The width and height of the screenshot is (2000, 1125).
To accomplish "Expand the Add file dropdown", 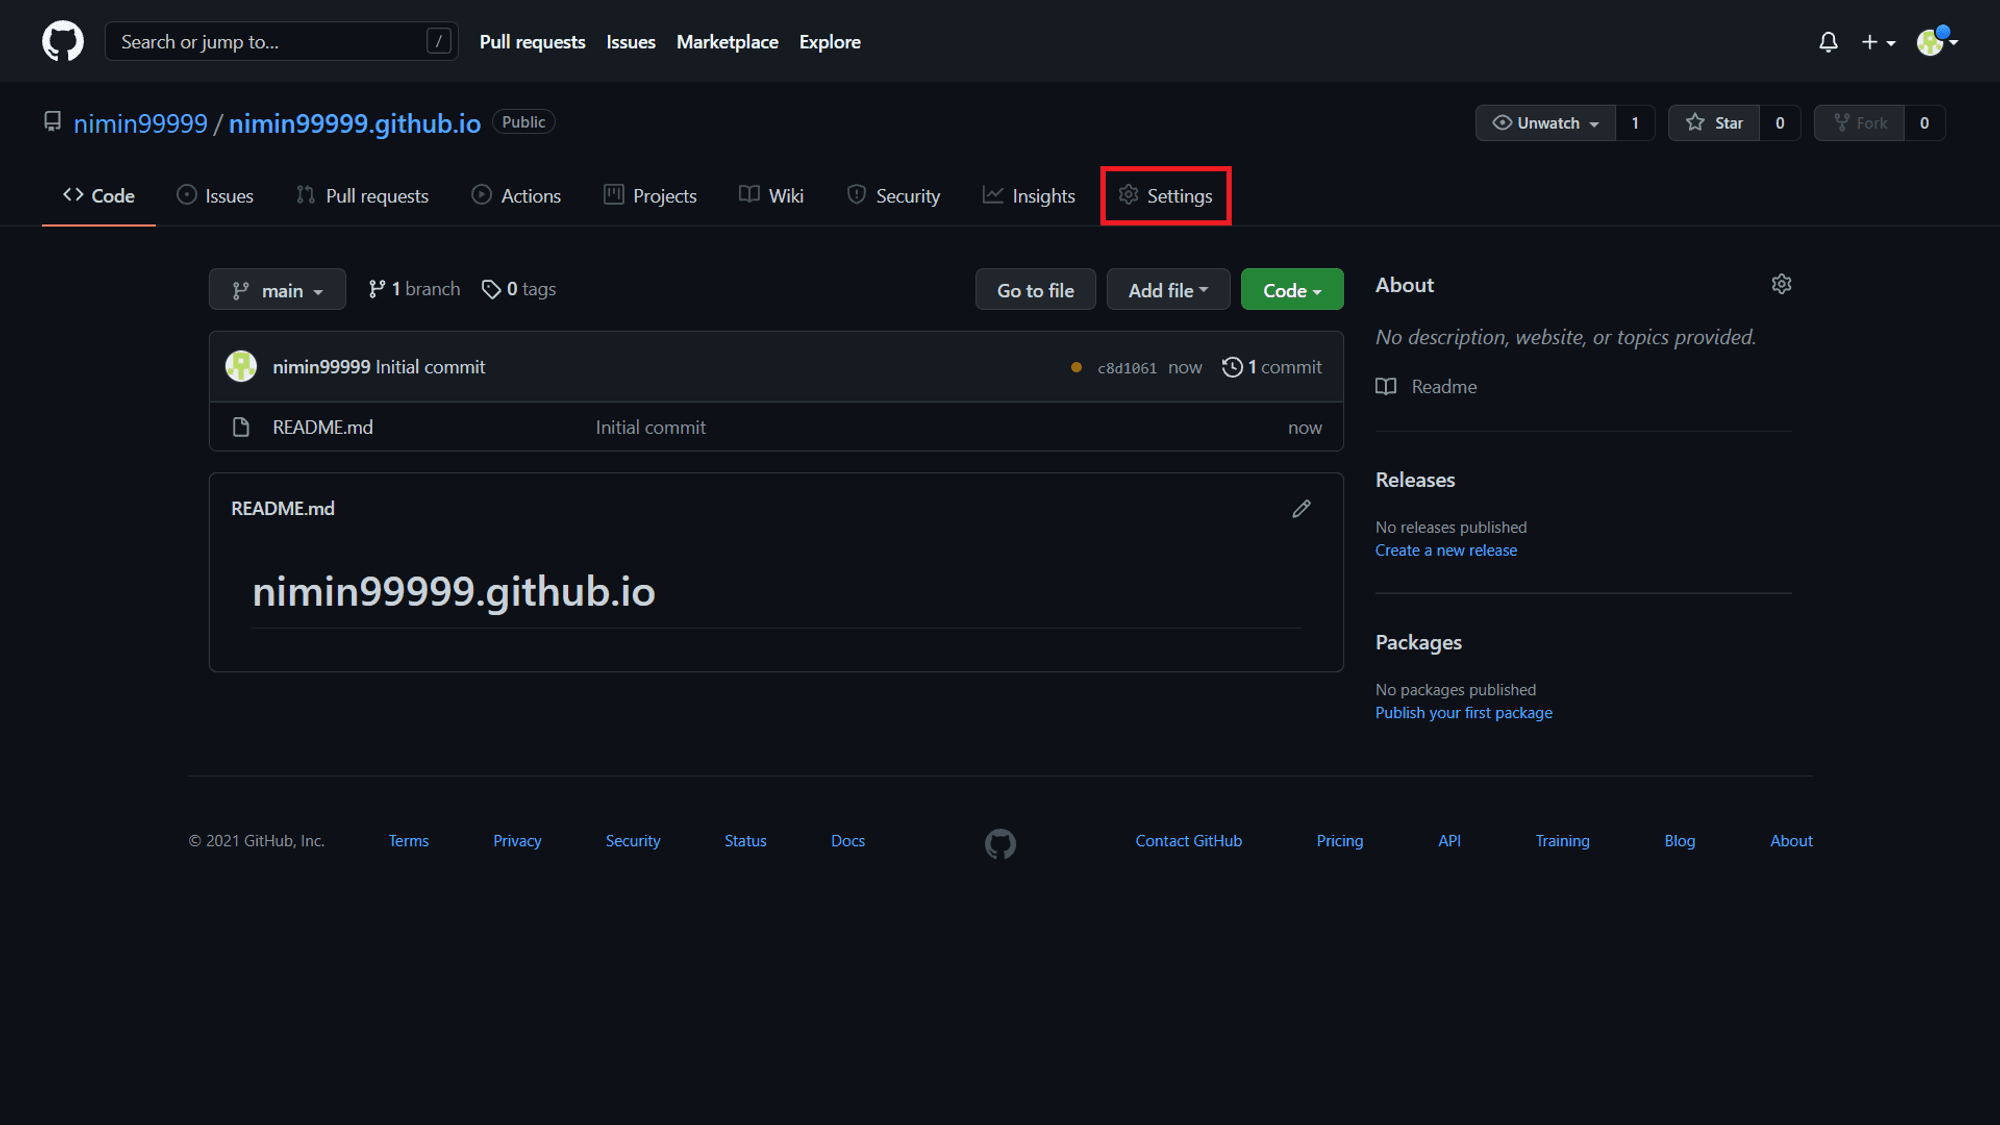I will pos(1168,290).
